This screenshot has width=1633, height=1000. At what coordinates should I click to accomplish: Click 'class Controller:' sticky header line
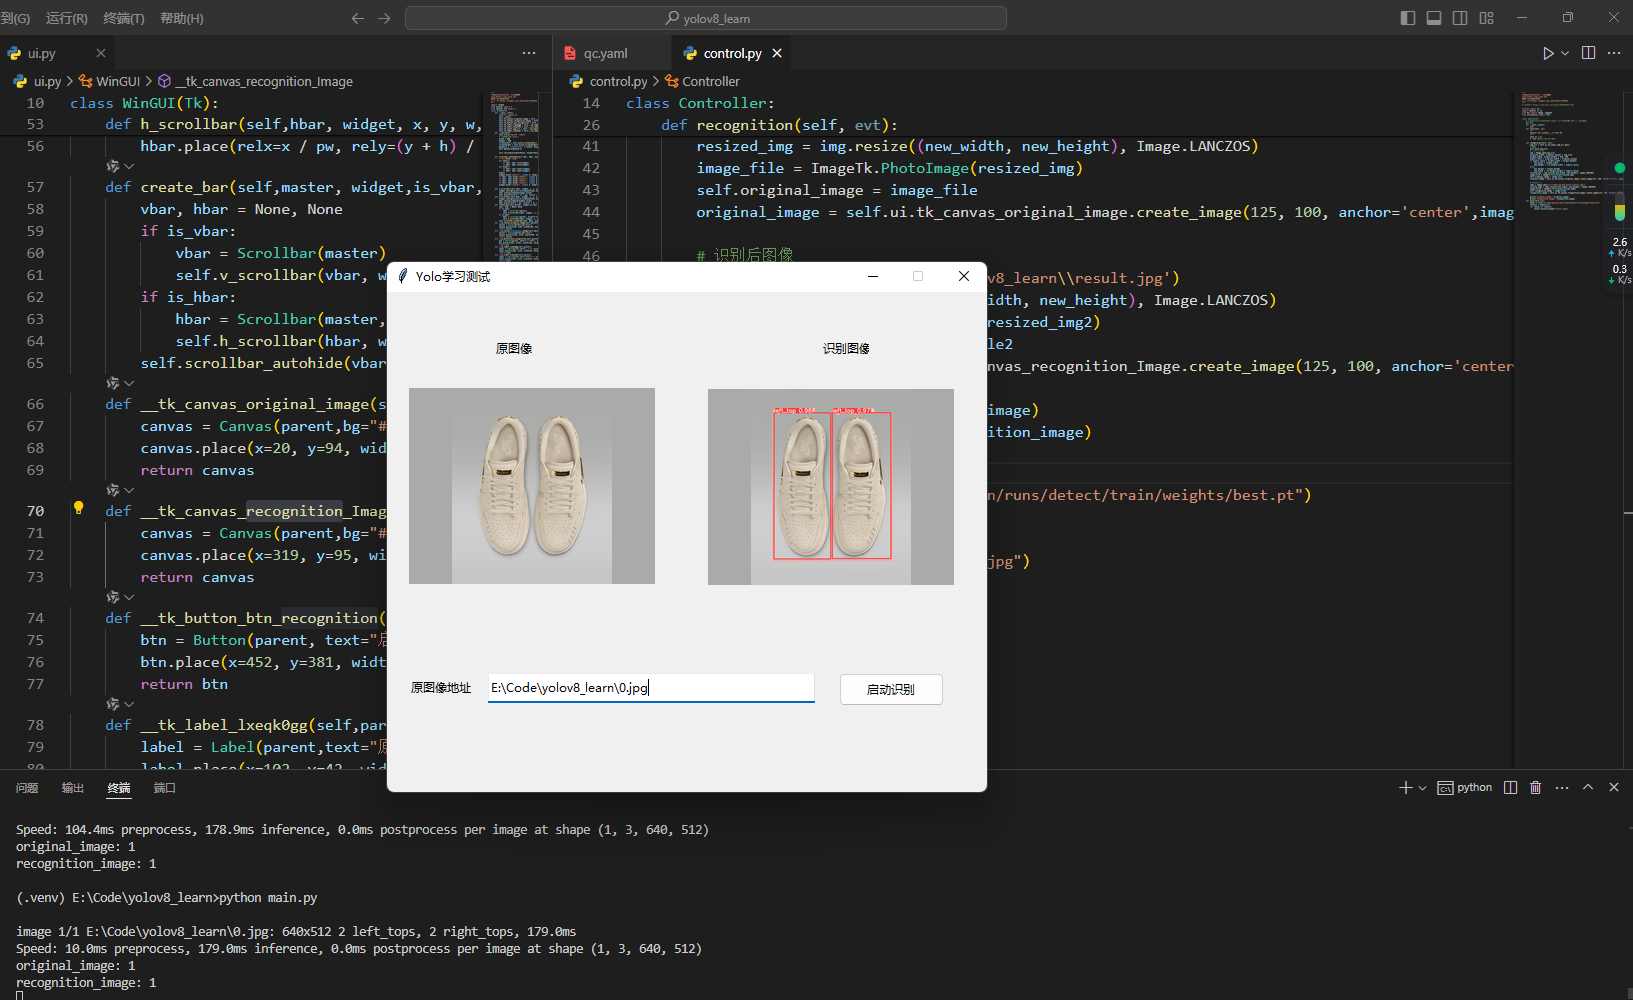(x=700, y=103)
